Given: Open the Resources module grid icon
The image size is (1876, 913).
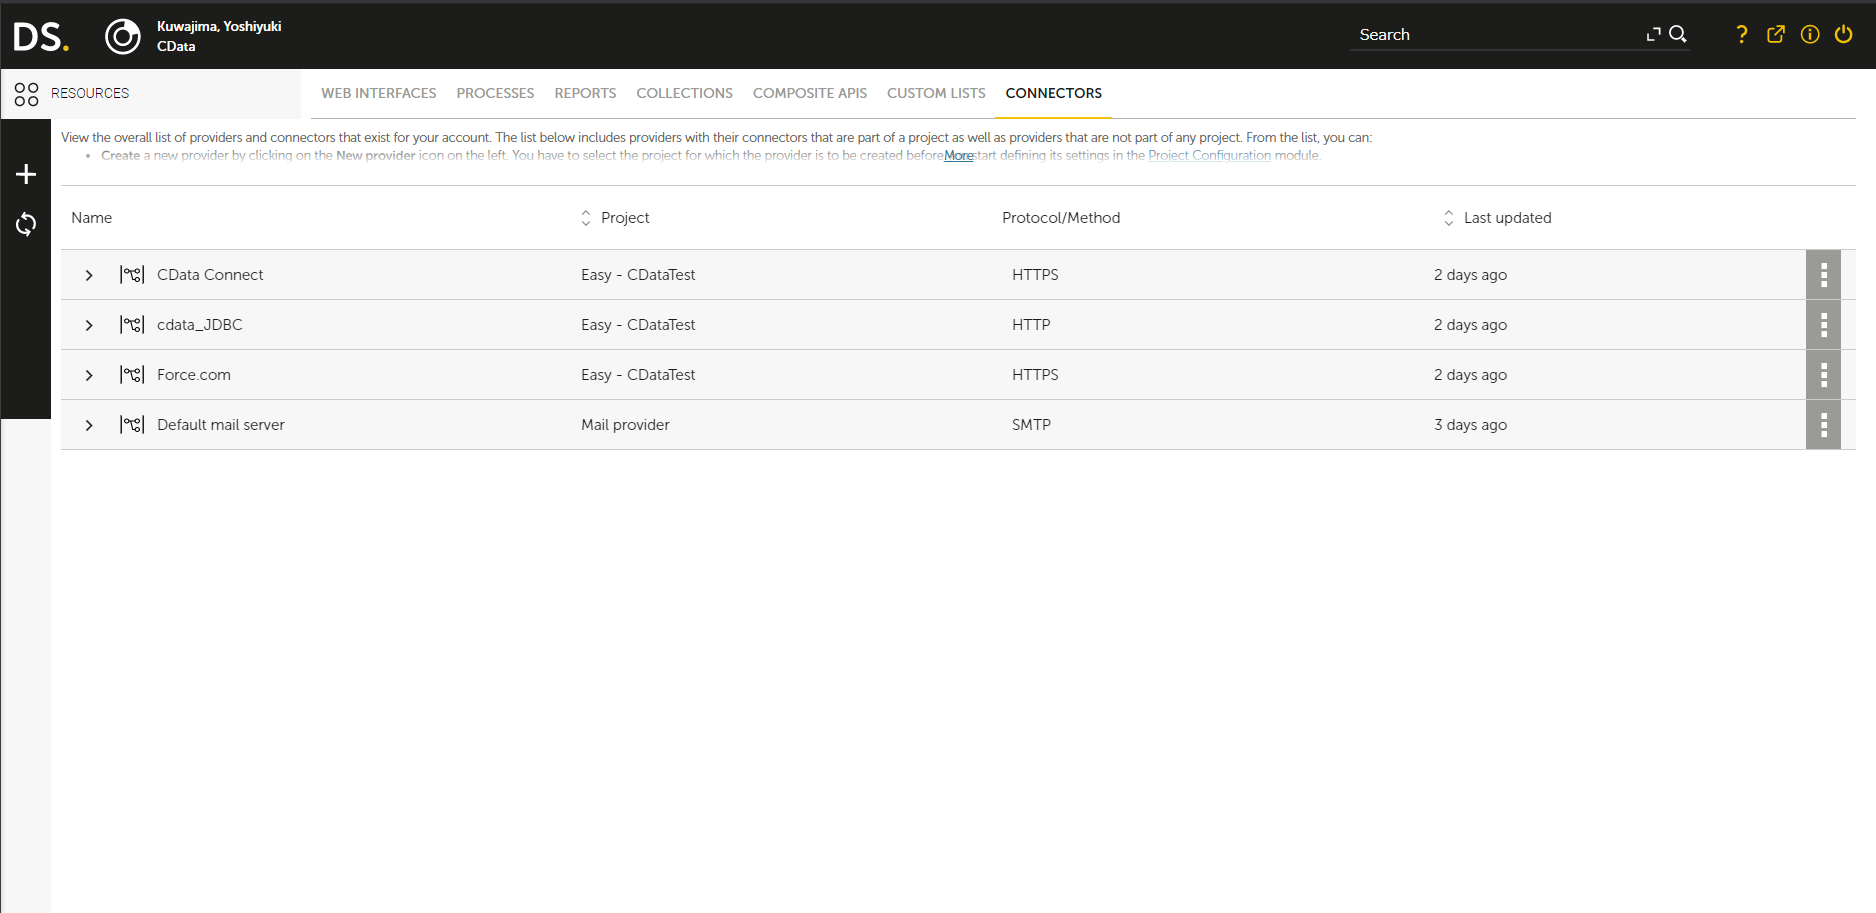Looking at the screenshot, I should click(27, 94).
